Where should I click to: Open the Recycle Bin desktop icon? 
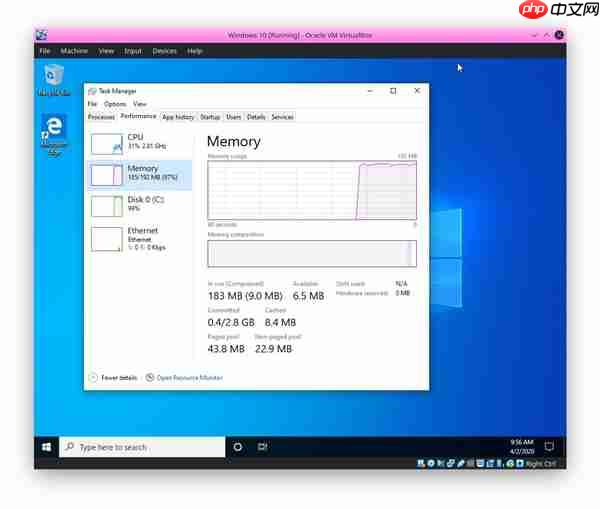coord(54,80)
